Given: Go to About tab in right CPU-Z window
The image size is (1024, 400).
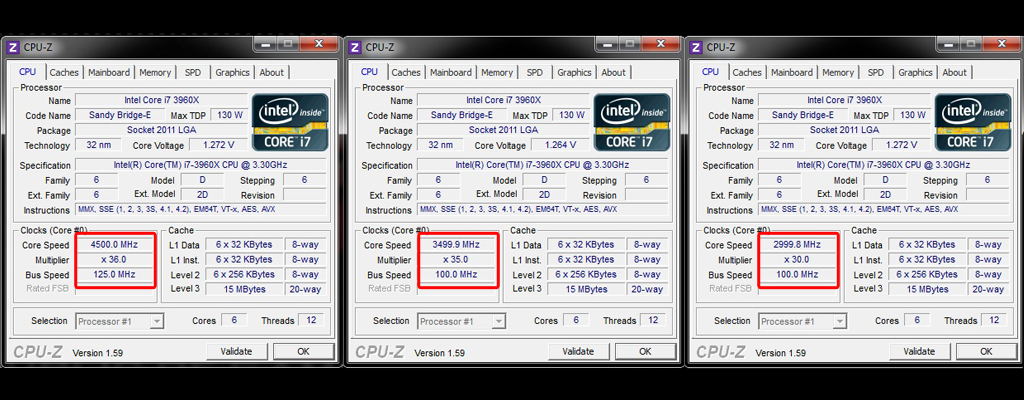Looking at the screenshot, I should (954, 73).
